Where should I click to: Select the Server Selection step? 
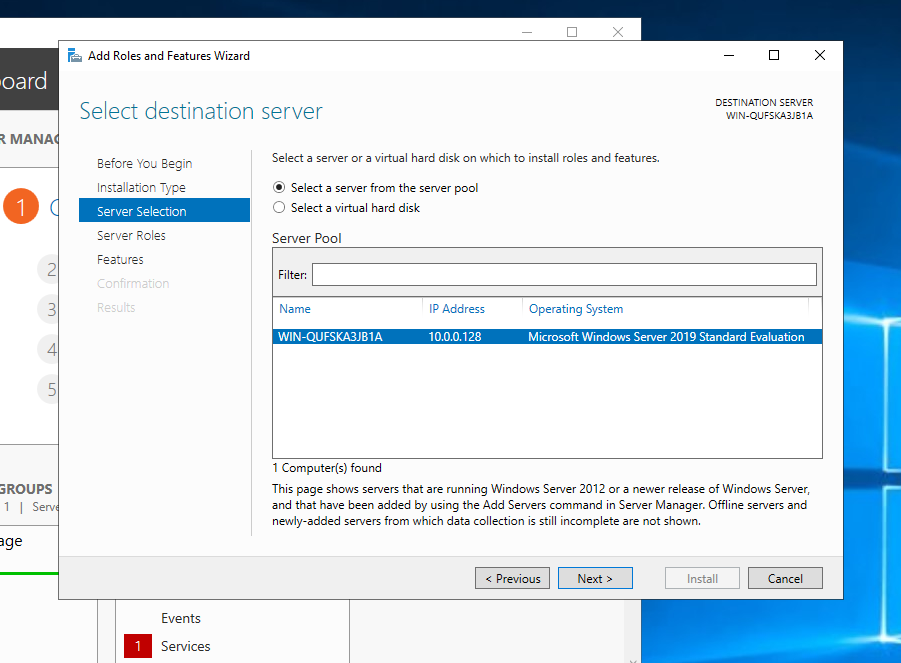pyautogui.click(x=164, y=211)
